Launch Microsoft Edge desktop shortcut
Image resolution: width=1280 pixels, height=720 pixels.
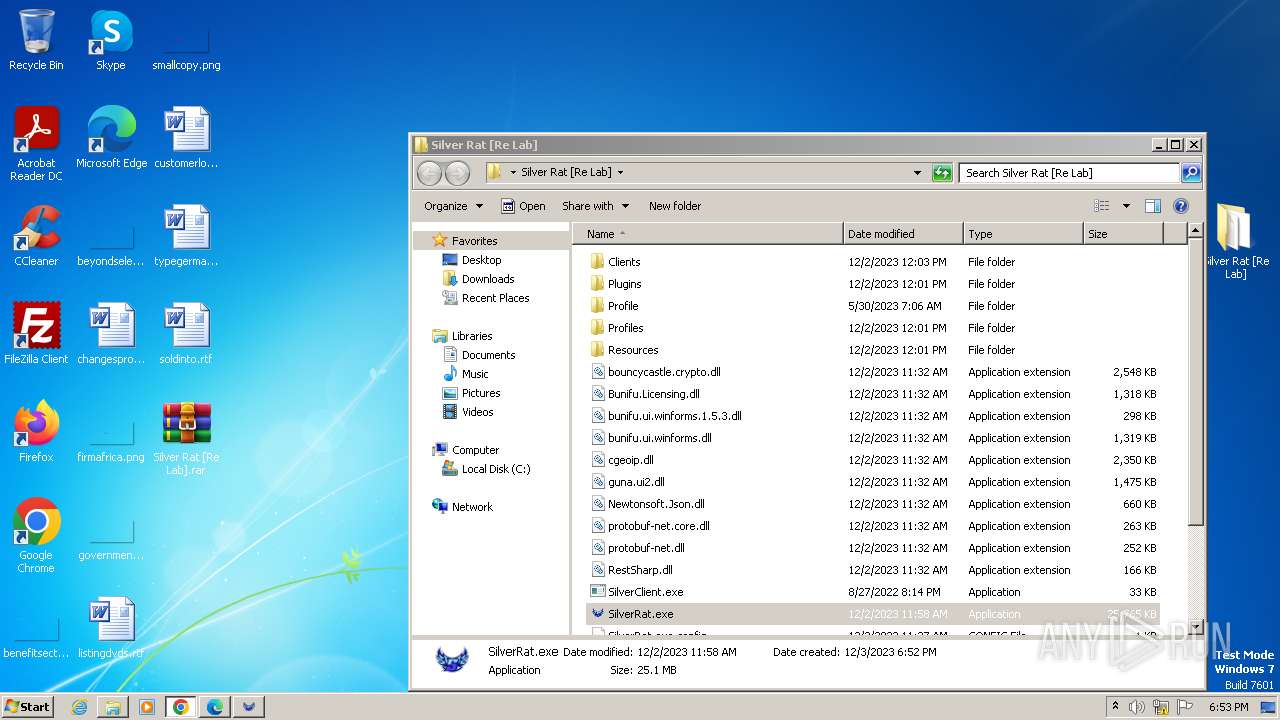coord(111,138)
